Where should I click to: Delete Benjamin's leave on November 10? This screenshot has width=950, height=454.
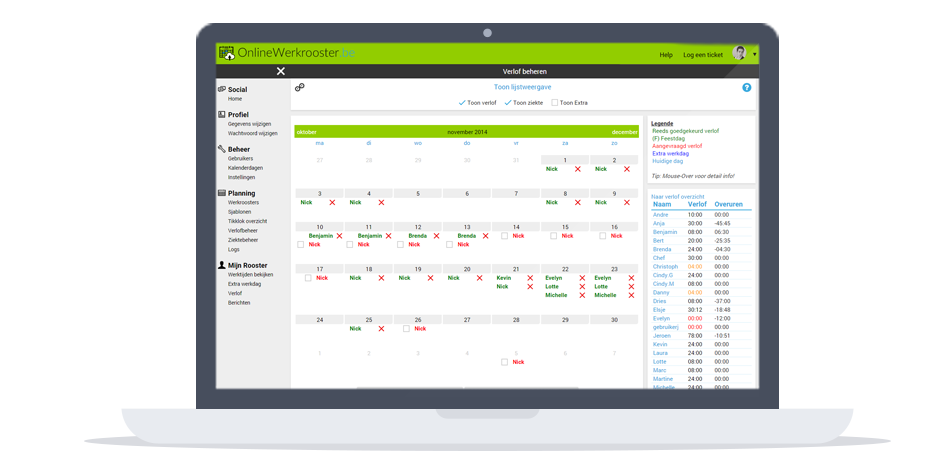click(339, 236)
